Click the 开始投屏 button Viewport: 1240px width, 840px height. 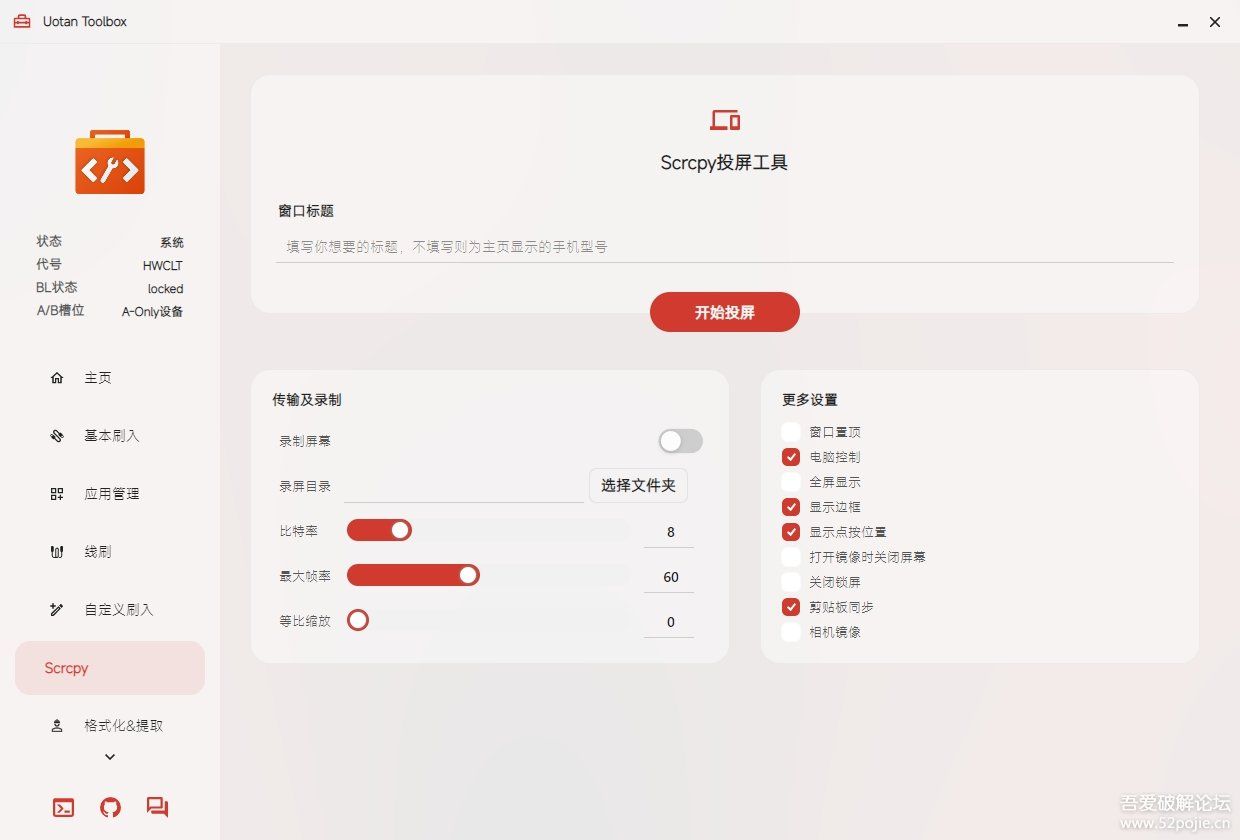(725, 312)
